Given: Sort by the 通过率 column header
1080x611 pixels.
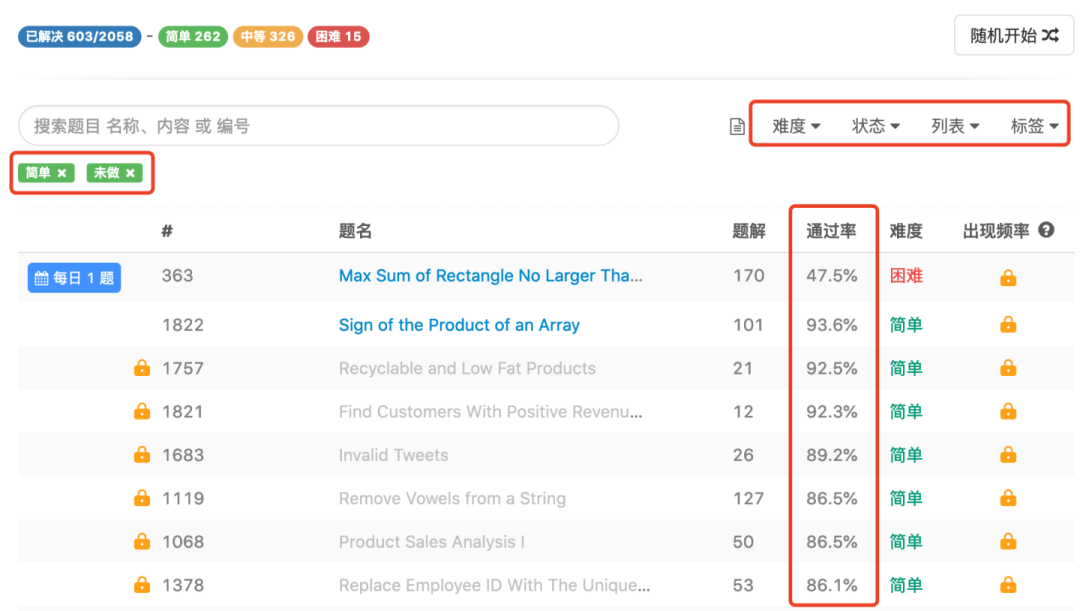Looking at the screenshot, I should (x=831, y=231).
